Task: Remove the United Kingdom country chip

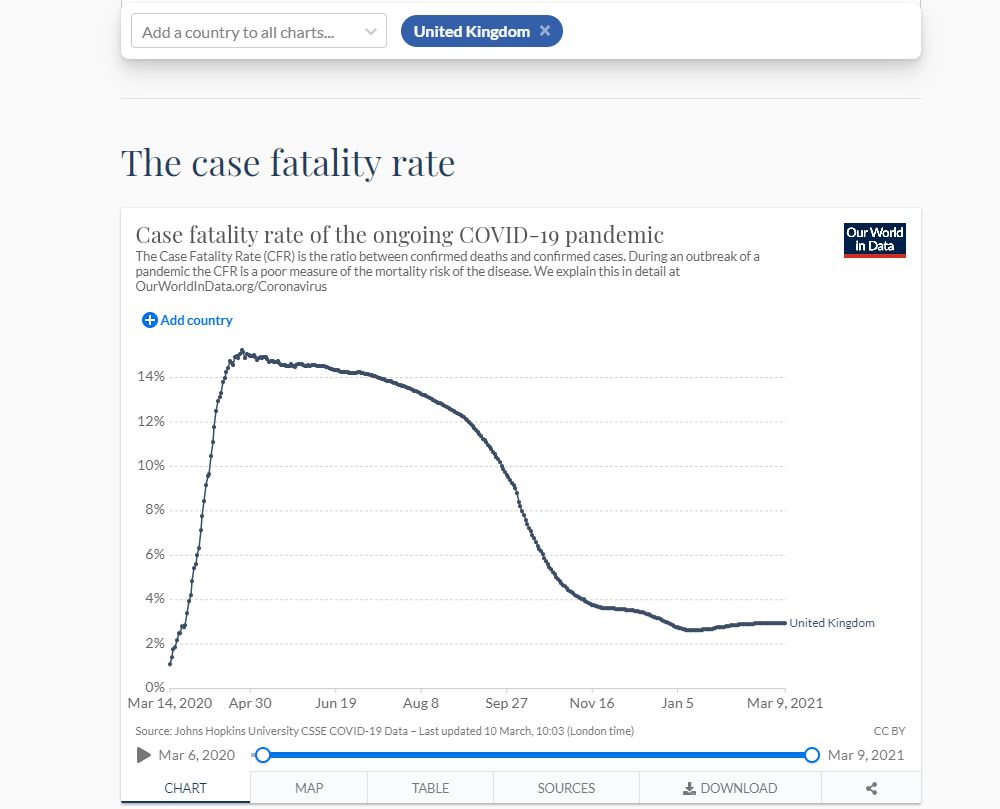Action: [545, 31]
